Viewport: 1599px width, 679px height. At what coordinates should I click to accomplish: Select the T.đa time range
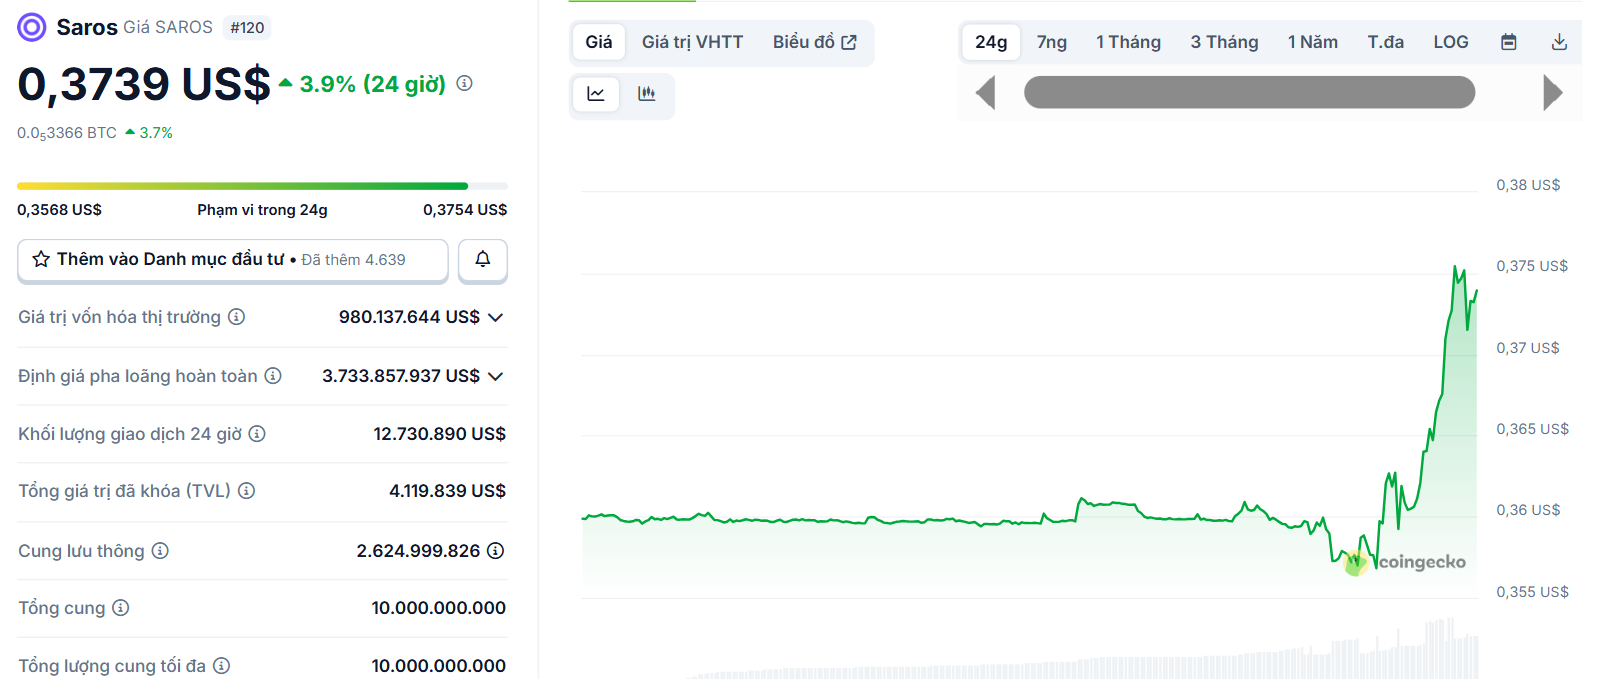(x=1385, y=42)
